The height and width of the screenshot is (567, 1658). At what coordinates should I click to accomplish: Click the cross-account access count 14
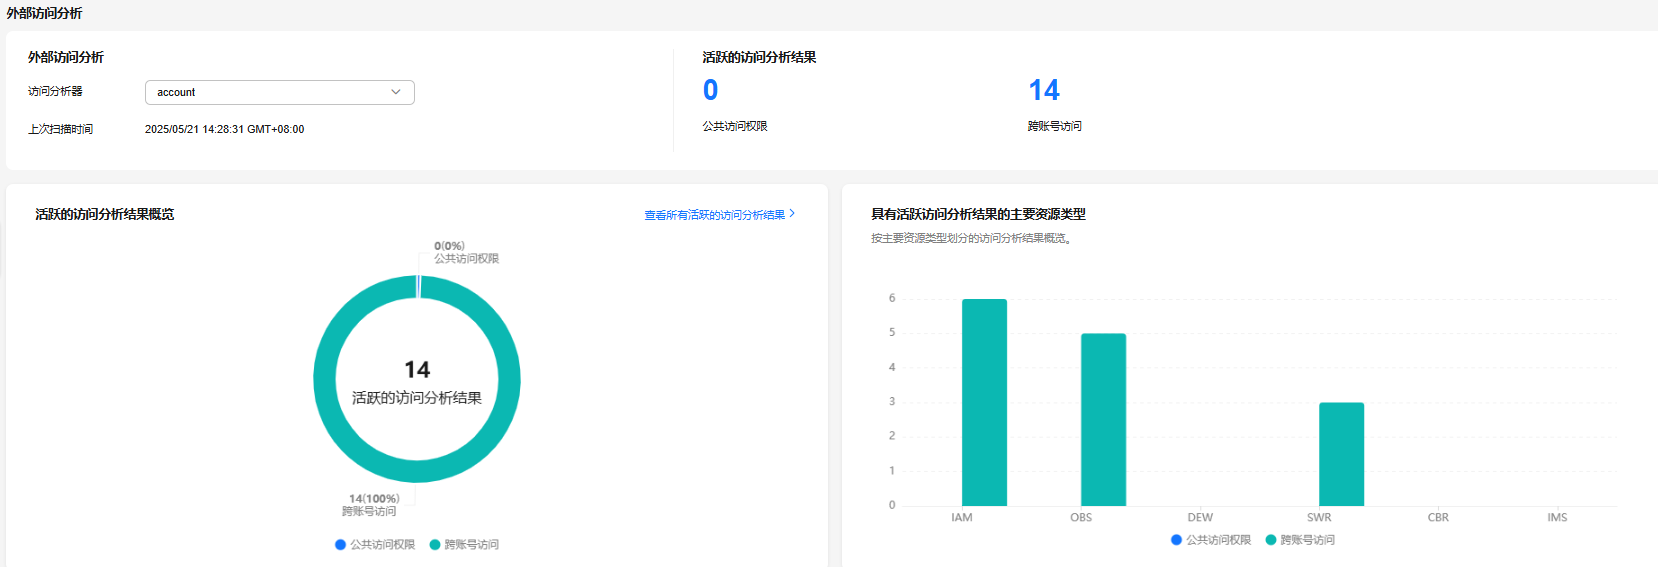[x=1044, y=90]
